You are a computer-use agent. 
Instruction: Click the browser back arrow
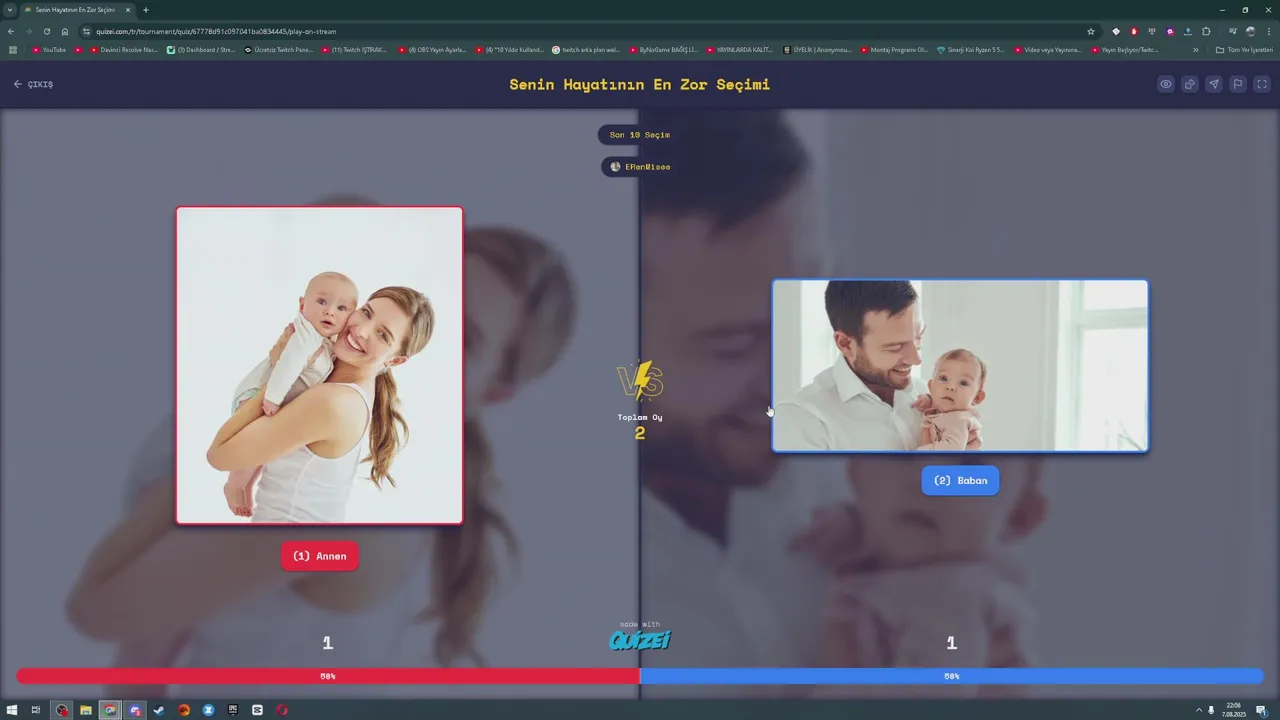tap(11, 31)
